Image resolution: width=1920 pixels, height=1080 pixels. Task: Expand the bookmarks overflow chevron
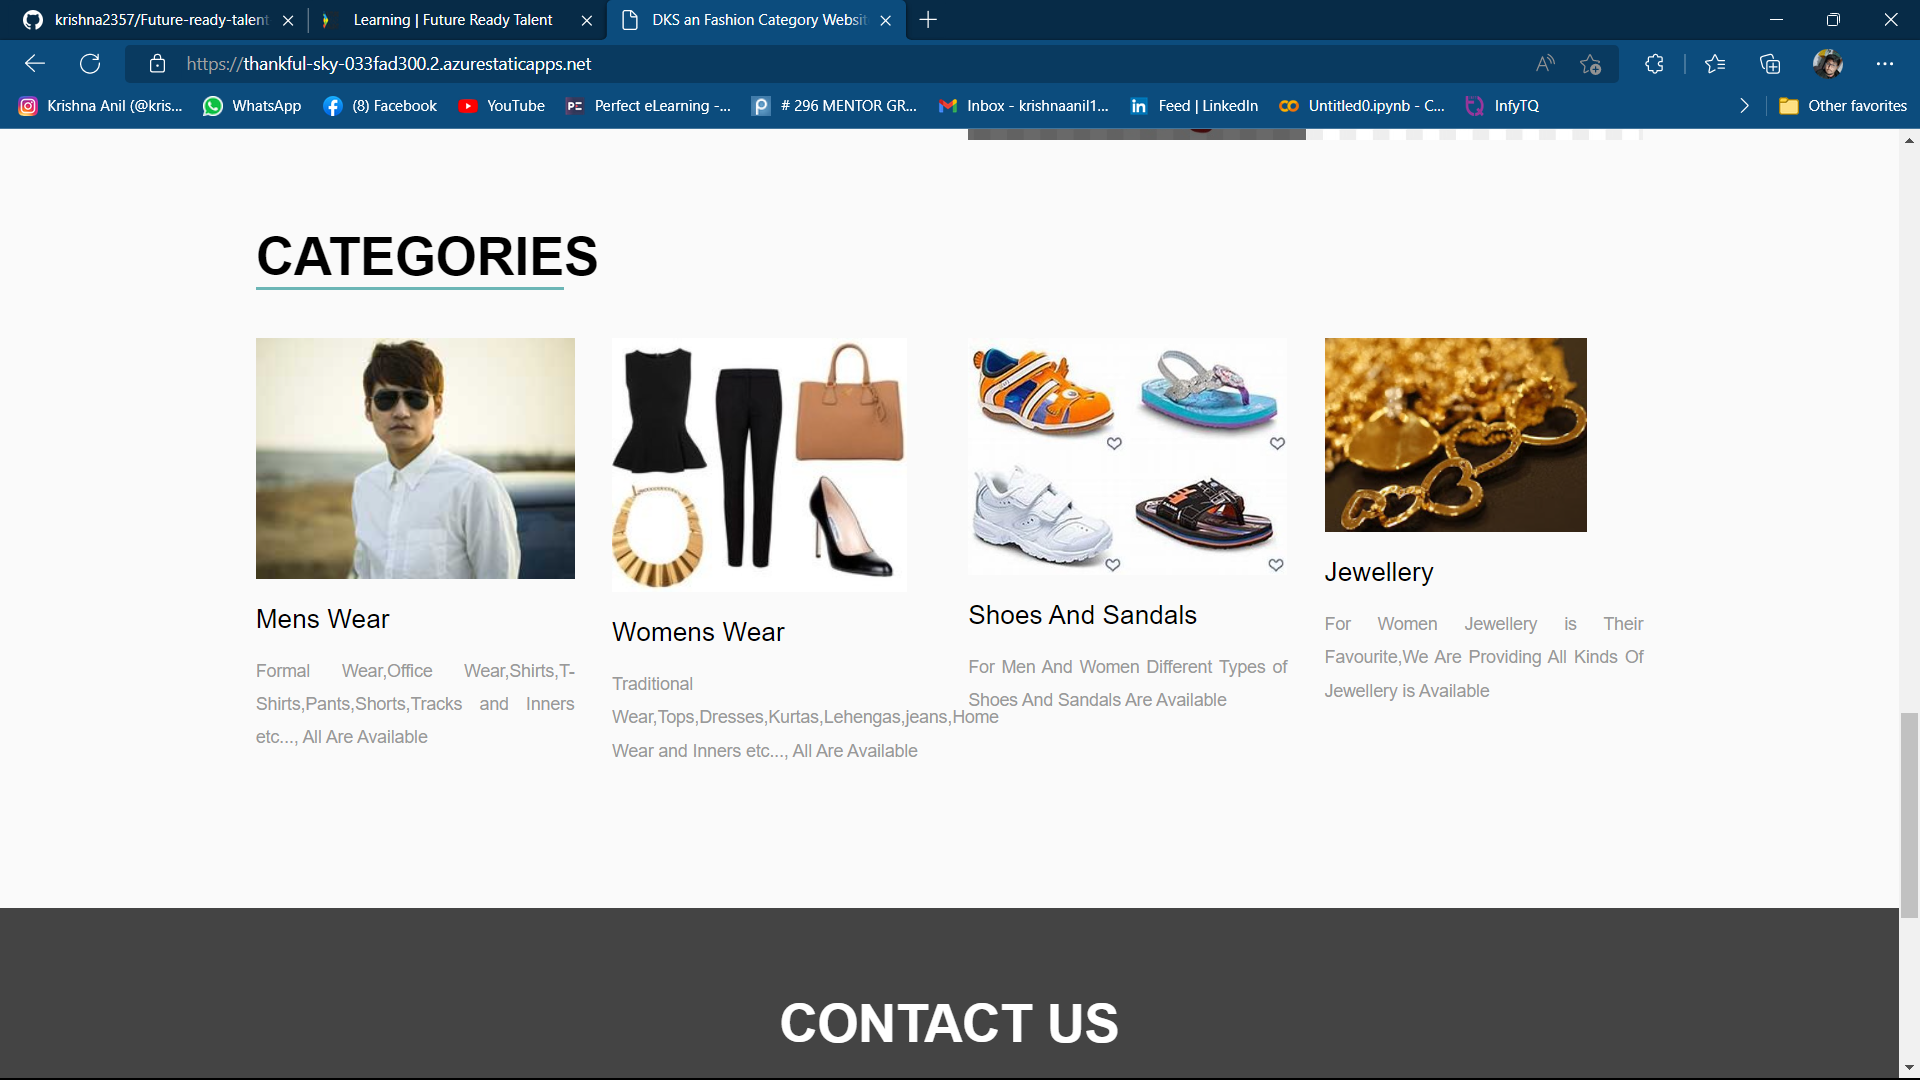tap(1744, 106)
